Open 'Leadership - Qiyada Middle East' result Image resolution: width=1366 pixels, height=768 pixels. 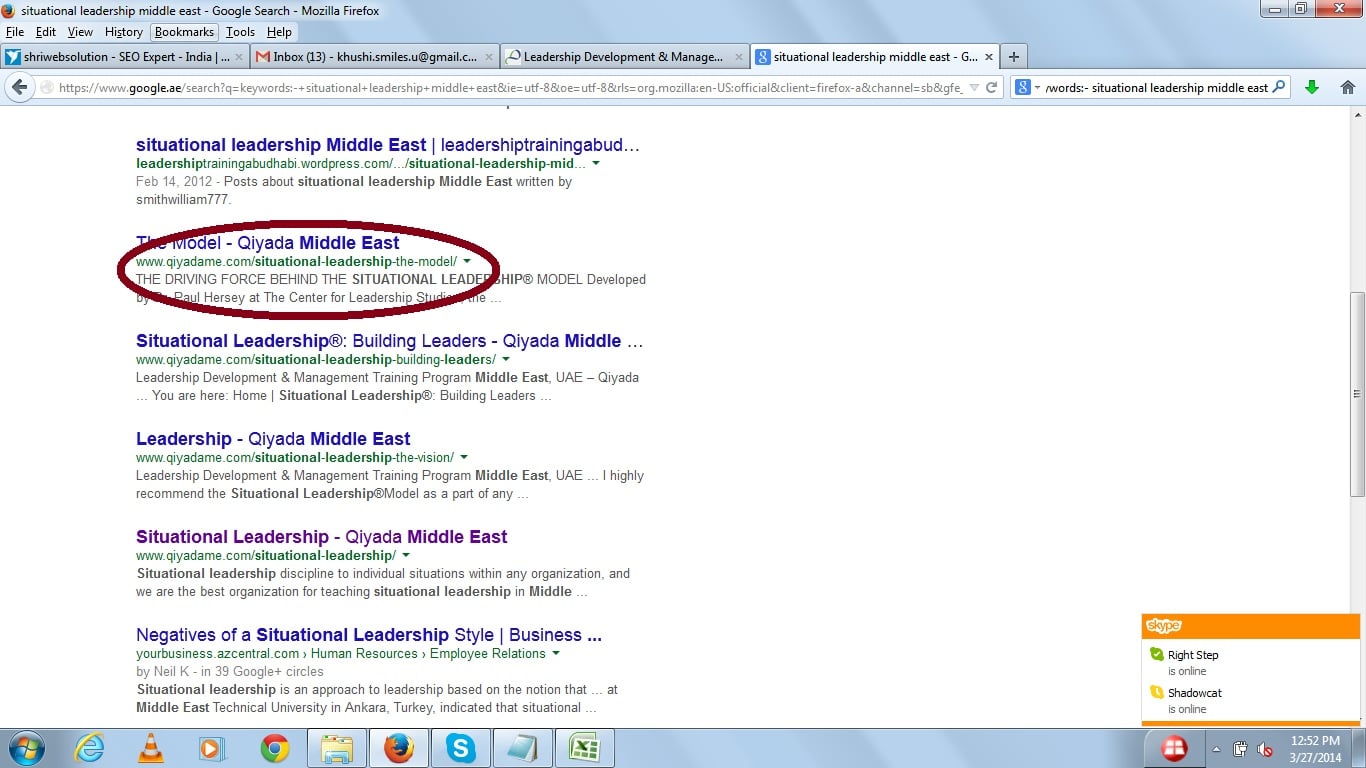coord(273,439)
